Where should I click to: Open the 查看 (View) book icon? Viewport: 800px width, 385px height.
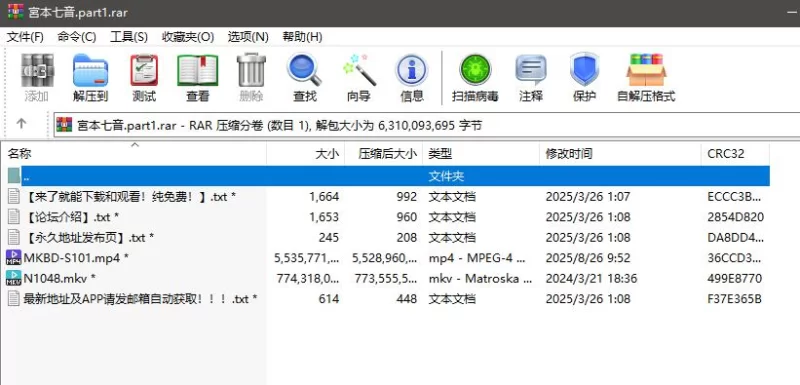point(197,70)
